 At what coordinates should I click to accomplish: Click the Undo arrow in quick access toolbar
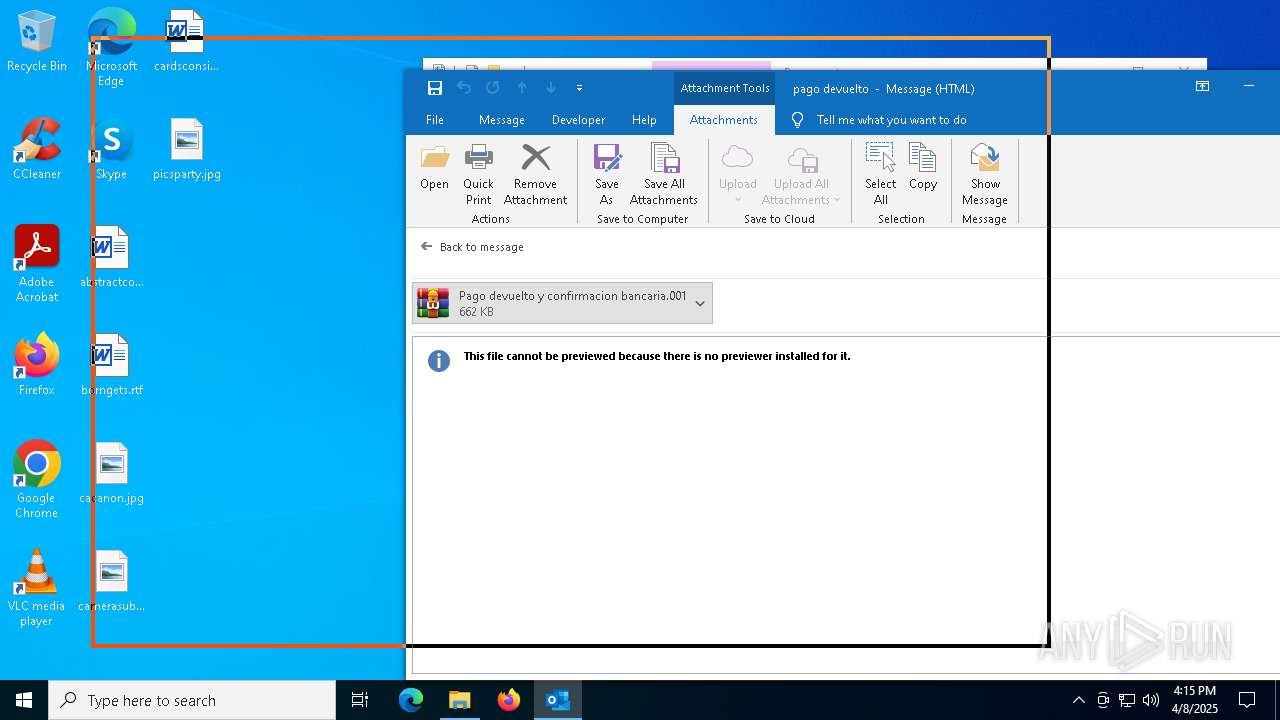[x=463, y=88]
